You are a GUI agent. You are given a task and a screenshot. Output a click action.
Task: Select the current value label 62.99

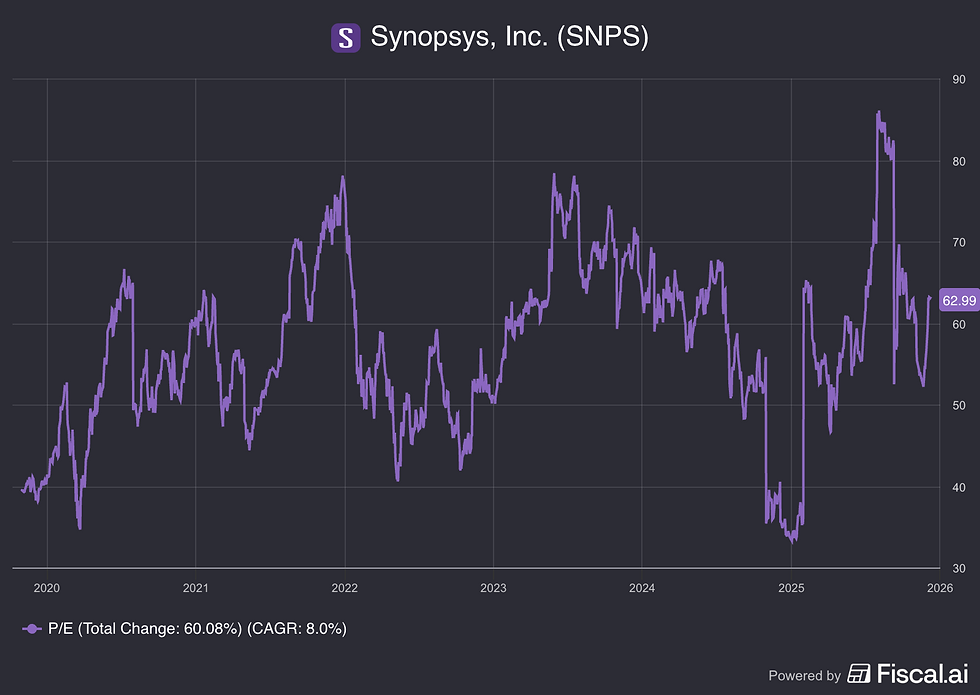pos(959,301)
